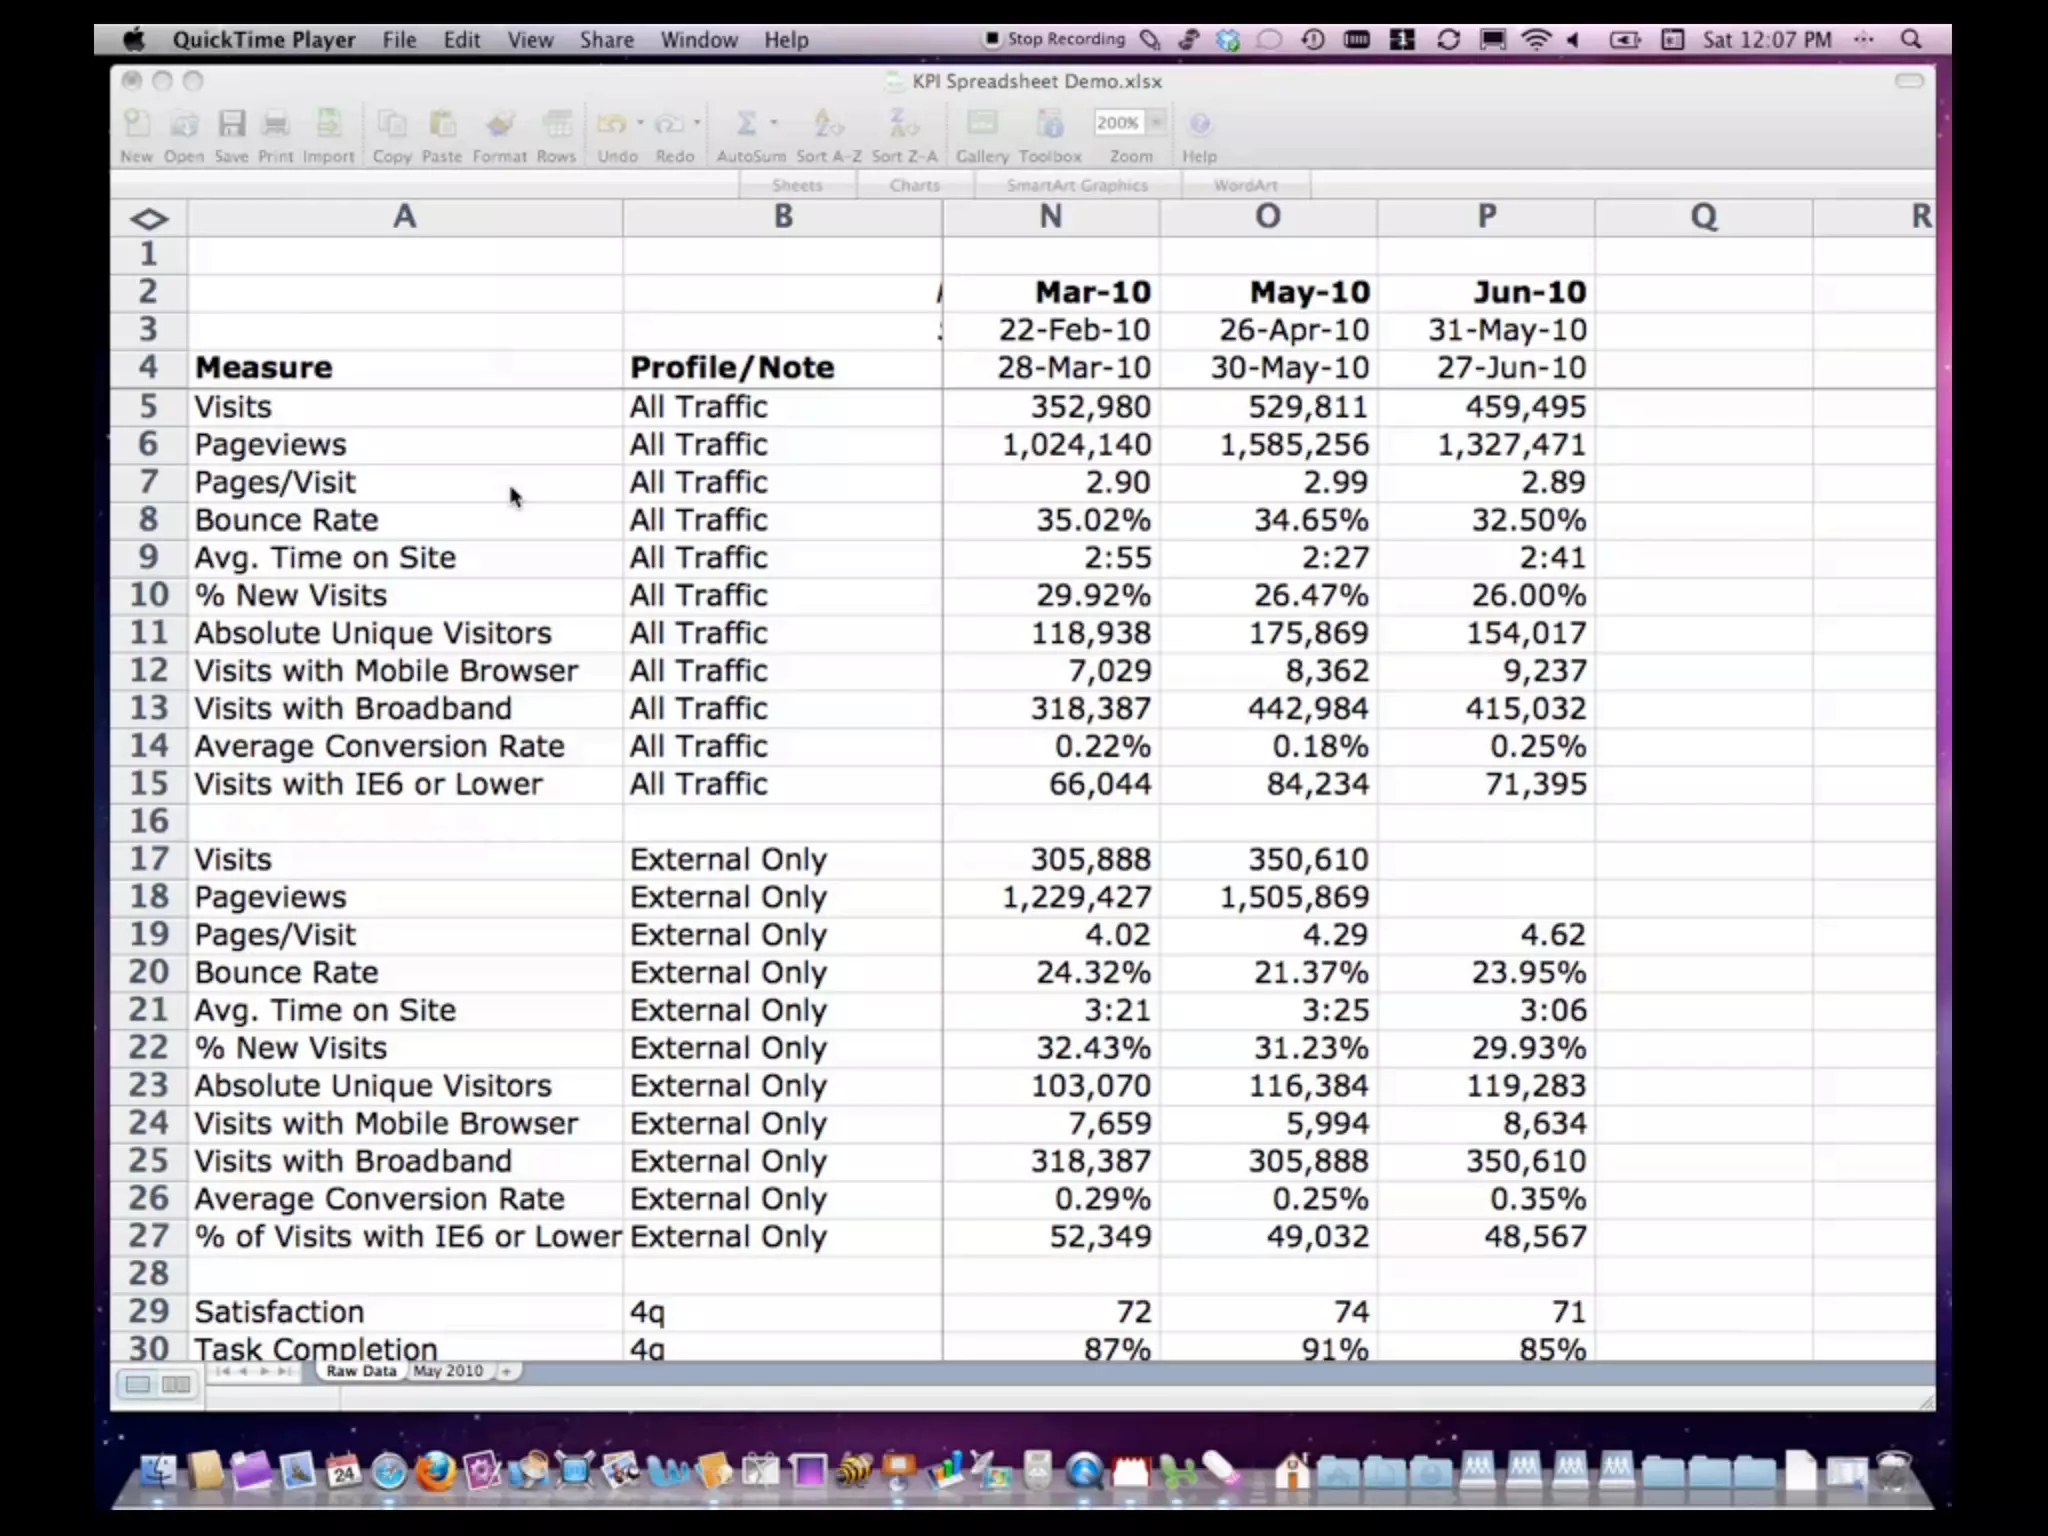Click the Save toolbar icon
This screenshot has width=2048, height=1536.
(x=232, y=124)
